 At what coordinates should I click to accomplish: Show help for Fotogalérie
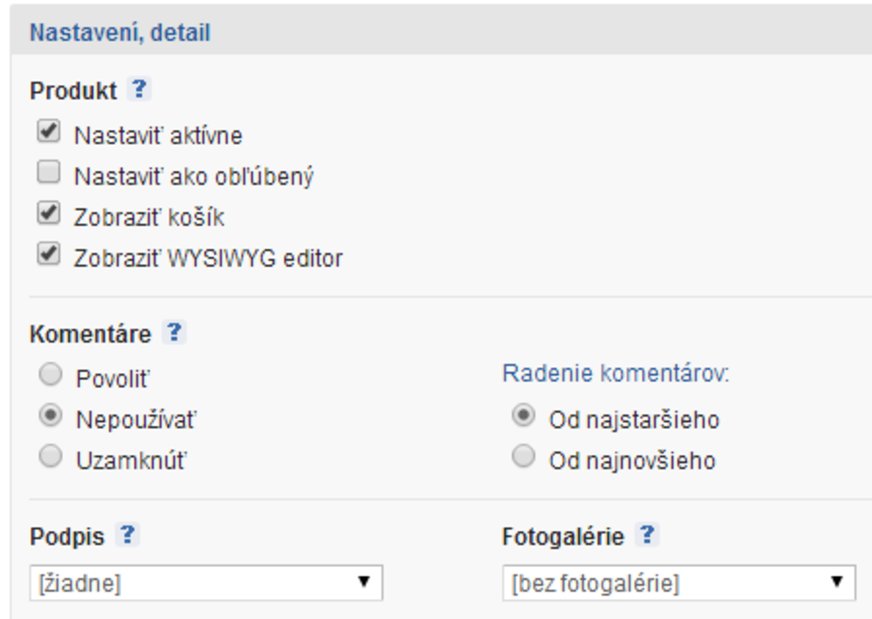[647, 536]
